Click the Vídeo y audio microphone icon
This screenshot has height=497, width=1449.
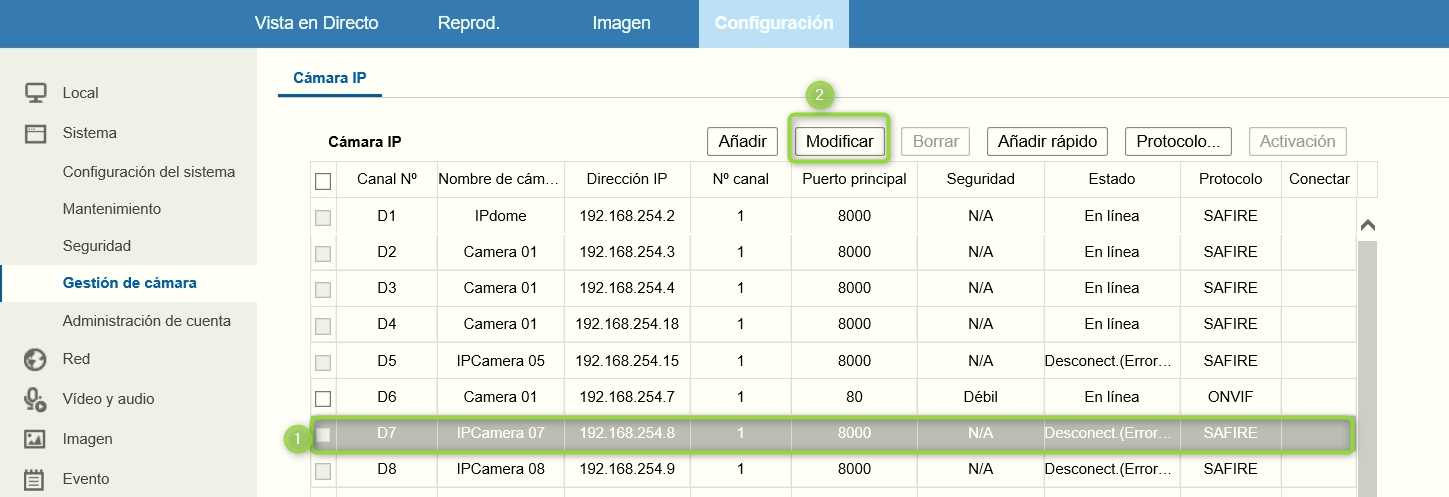(36, 399)
